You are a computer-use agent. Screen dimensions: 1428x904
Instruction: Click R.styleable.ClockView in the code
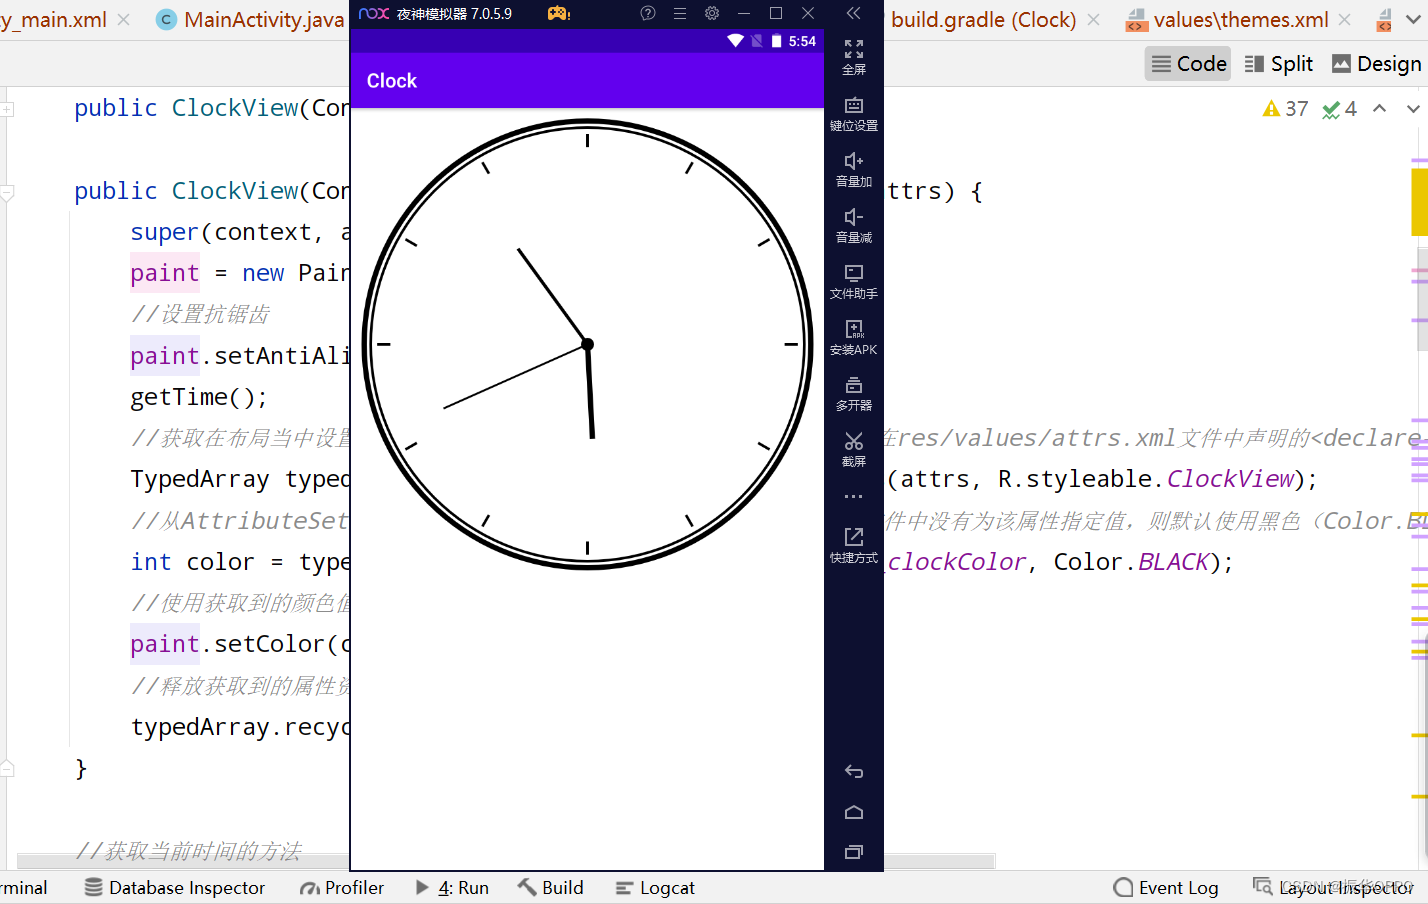[x=1146, y=479]
